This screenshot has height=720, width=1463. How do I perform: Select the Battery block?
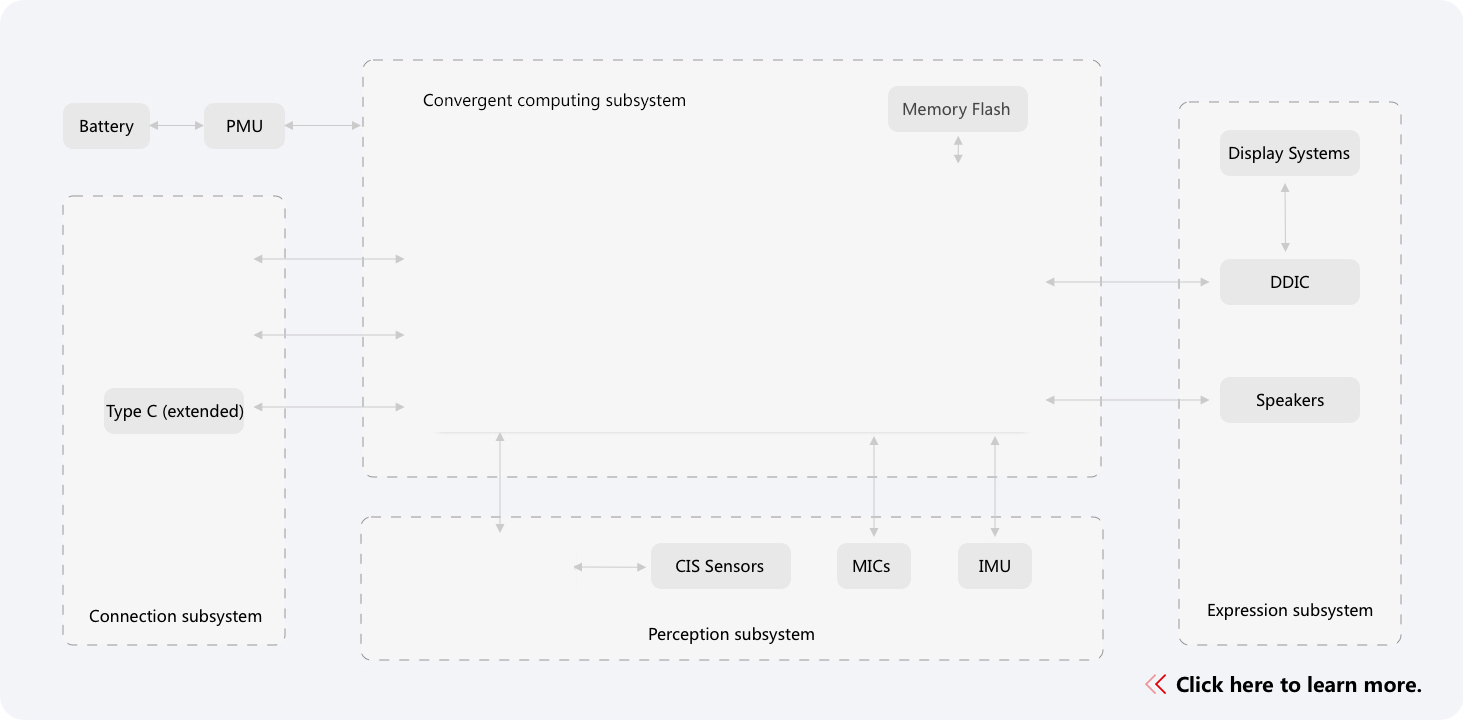click(106, 126)
